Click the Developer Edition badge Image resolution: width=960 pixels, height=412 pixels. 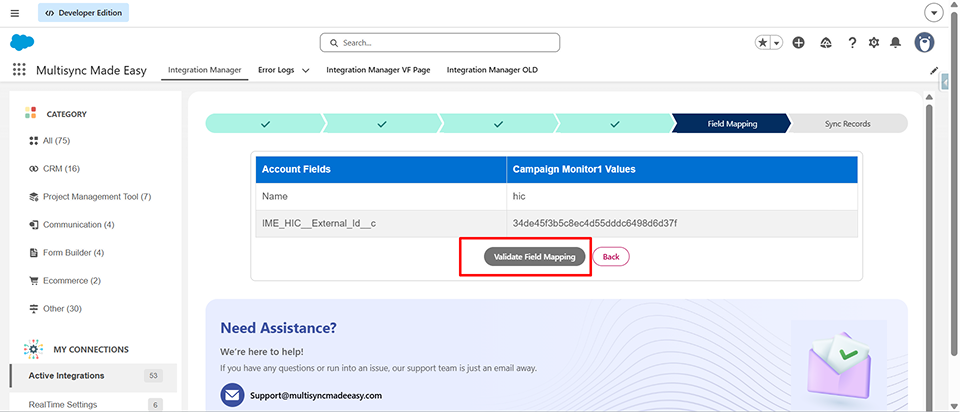[83, 13]
